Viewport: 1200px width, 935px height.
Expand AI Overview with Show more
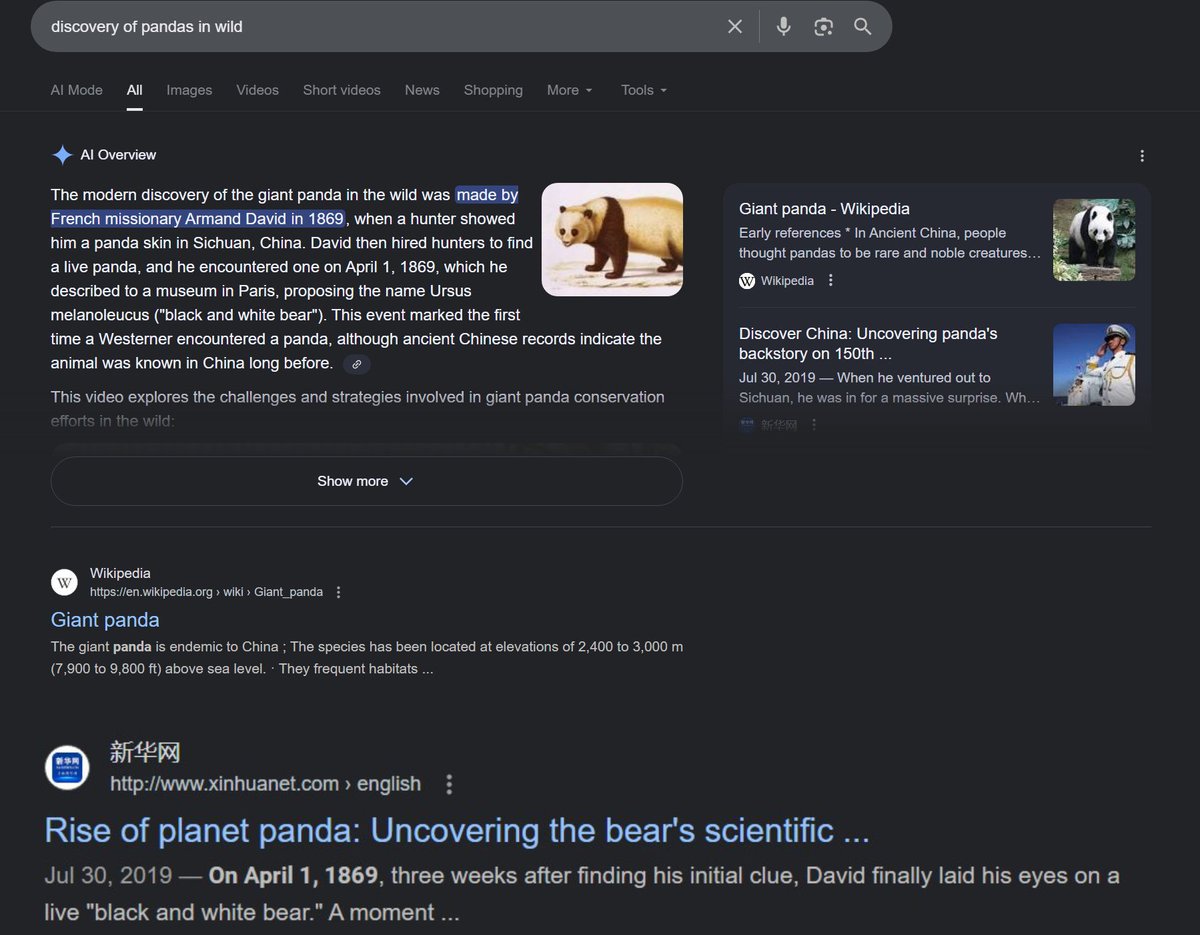pyautogui.click(x=366, y=481)
